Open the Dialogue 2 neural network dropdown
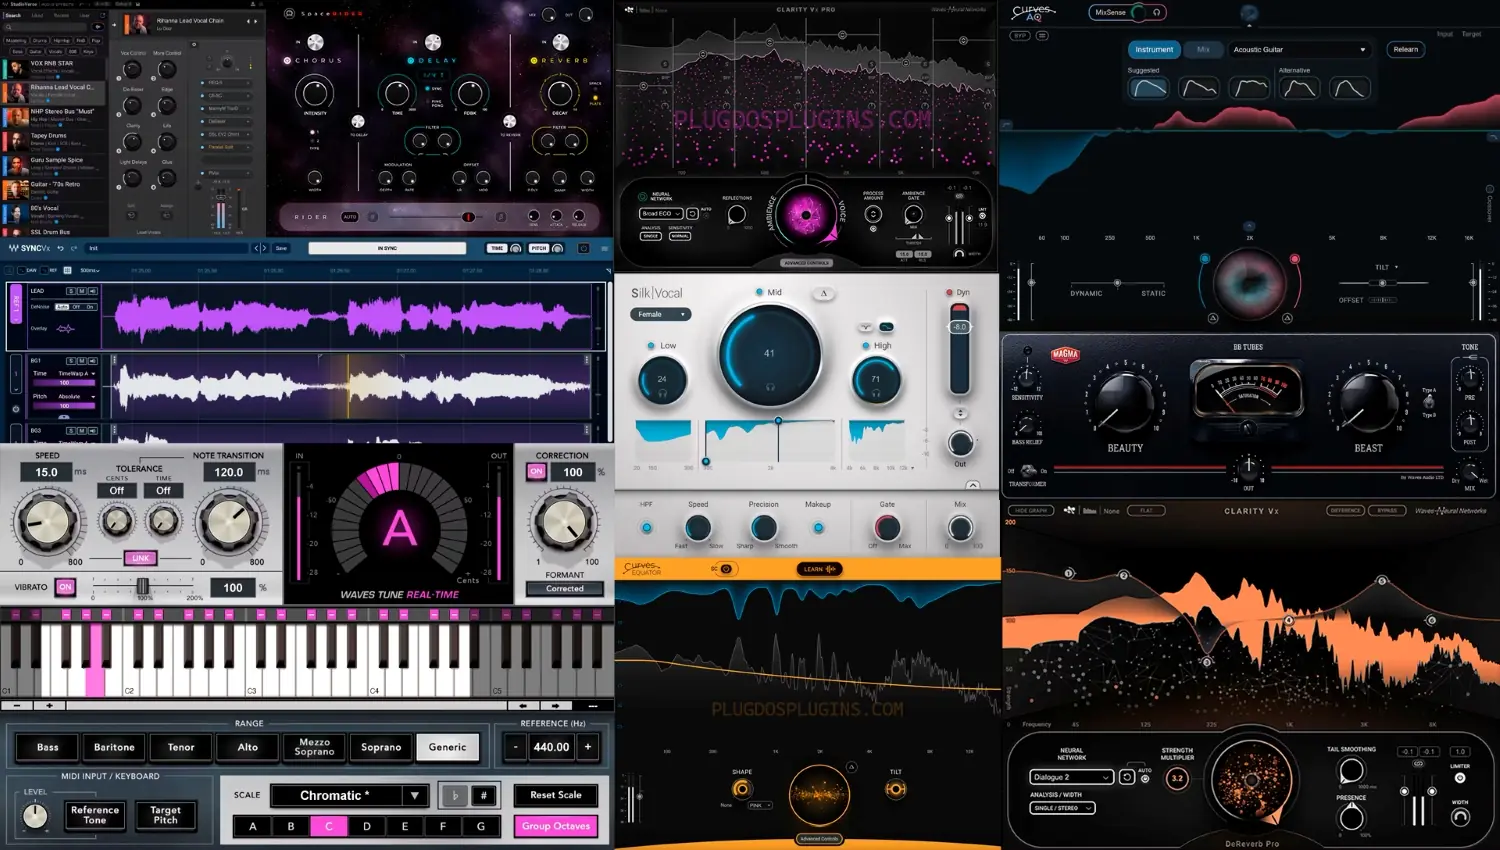Viewport: 1500px width, 850px height. (1071, 777)
